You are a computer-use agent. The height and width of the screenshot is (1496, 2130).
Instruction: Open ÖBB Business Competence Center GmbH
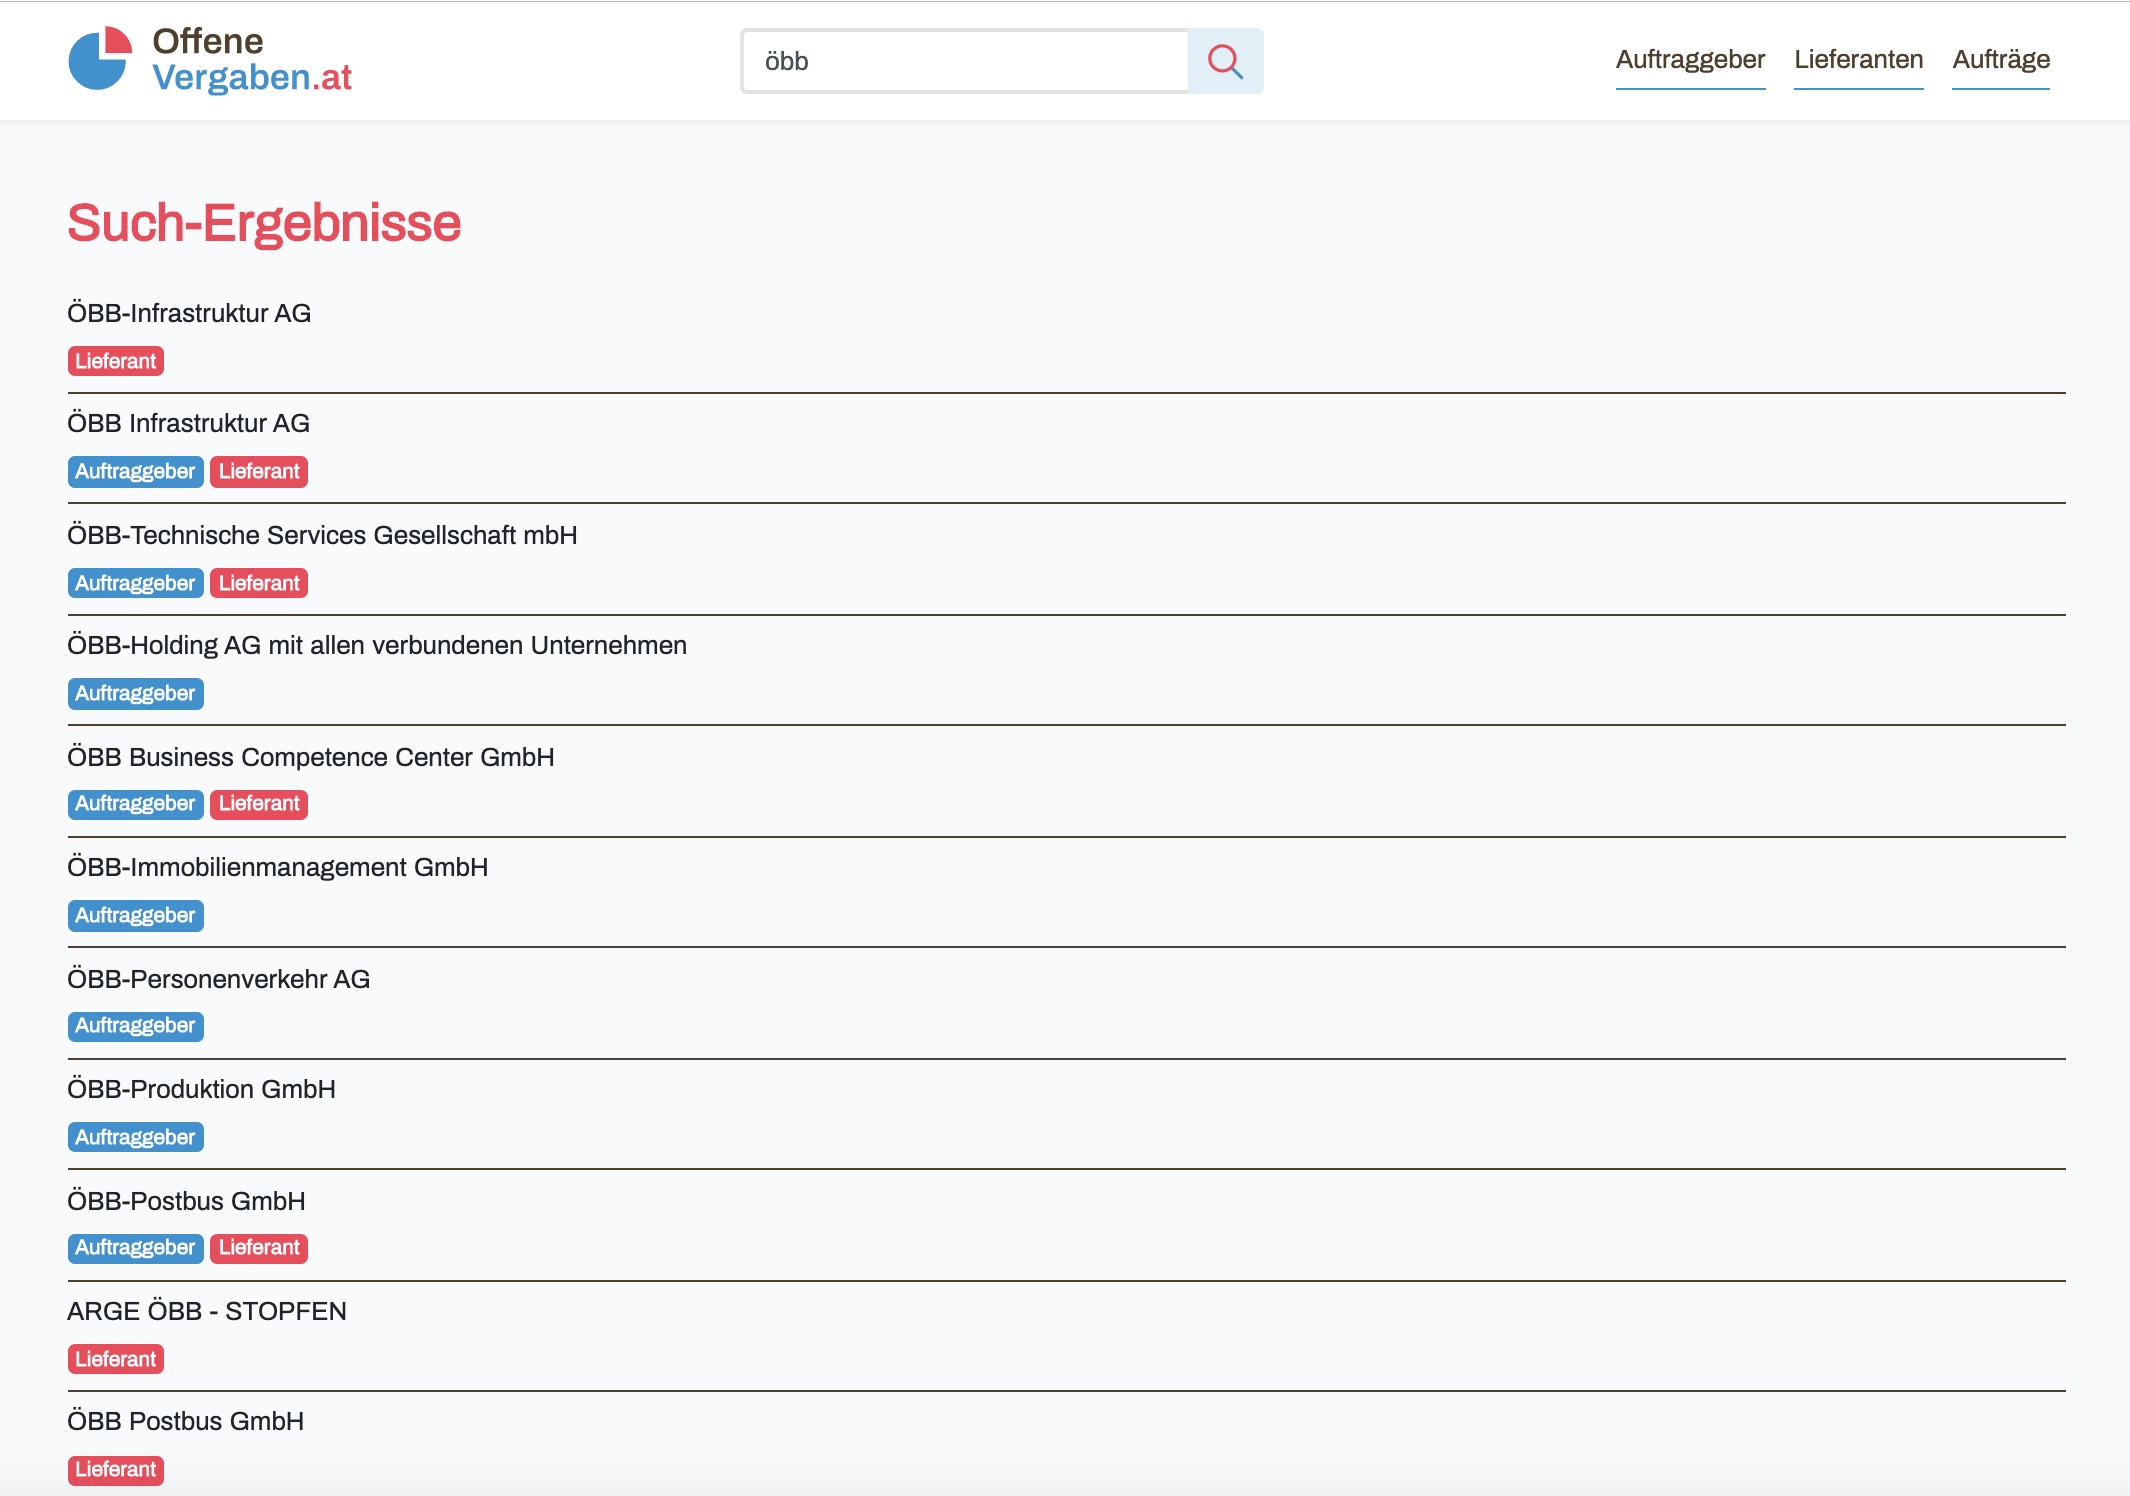[310, 757]
